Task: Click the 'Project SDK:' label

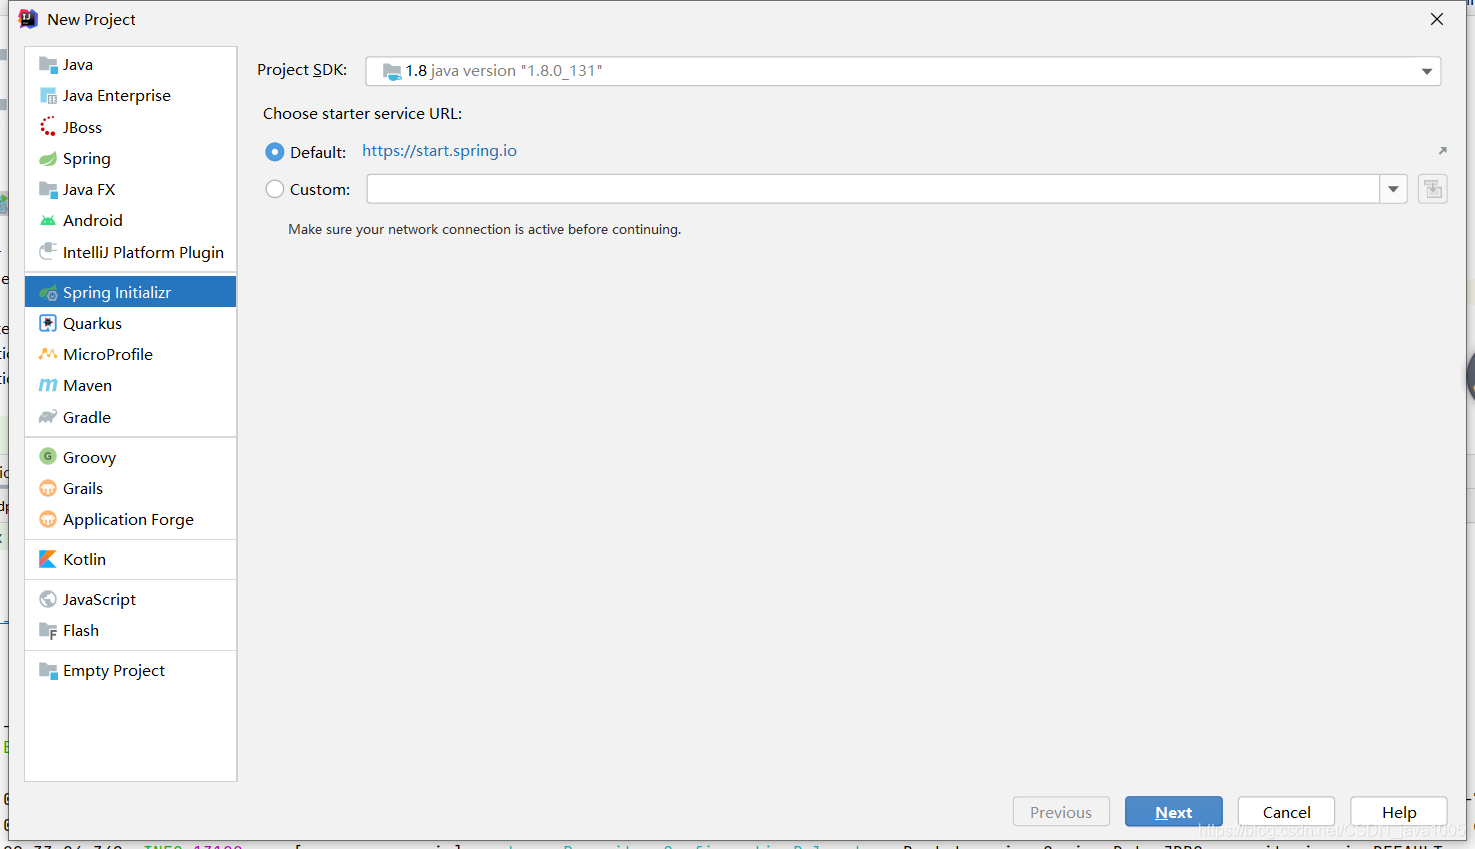Action: 302,70
